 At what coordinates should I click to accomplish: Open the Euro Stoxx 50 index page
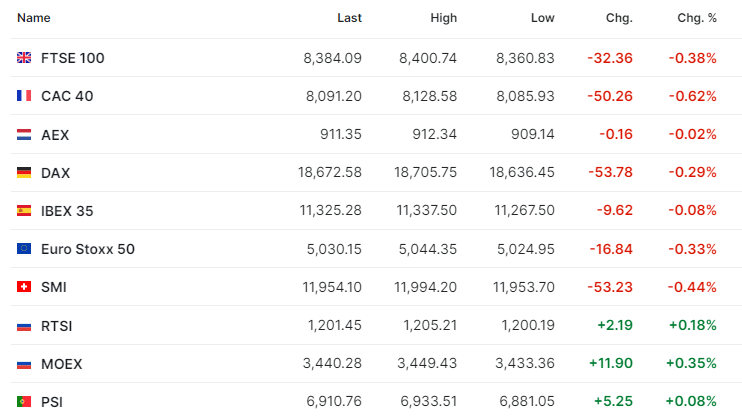point(88,249)
